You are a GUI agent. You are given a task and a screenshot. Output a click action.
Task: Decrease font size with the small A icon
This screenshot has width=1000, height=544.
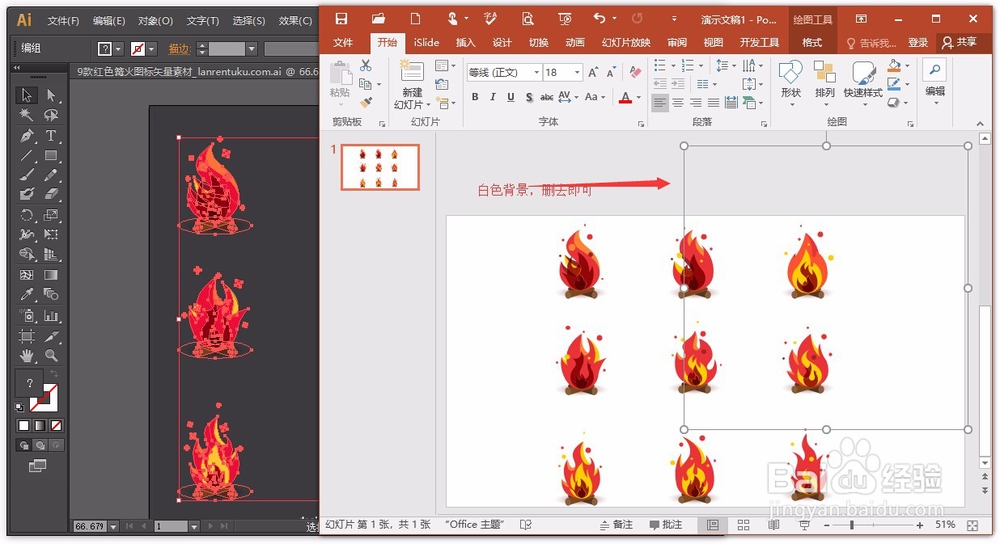coord(611,72)
